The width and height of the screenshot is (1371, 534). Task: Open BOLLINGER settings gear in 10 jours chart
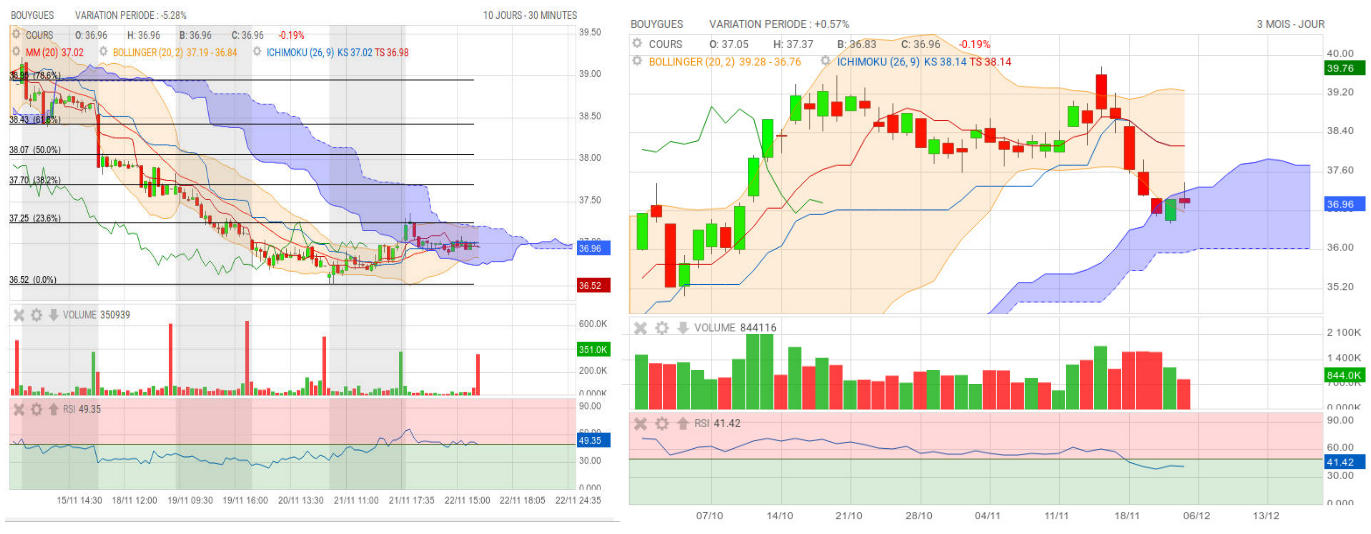(x=103, y=50)
